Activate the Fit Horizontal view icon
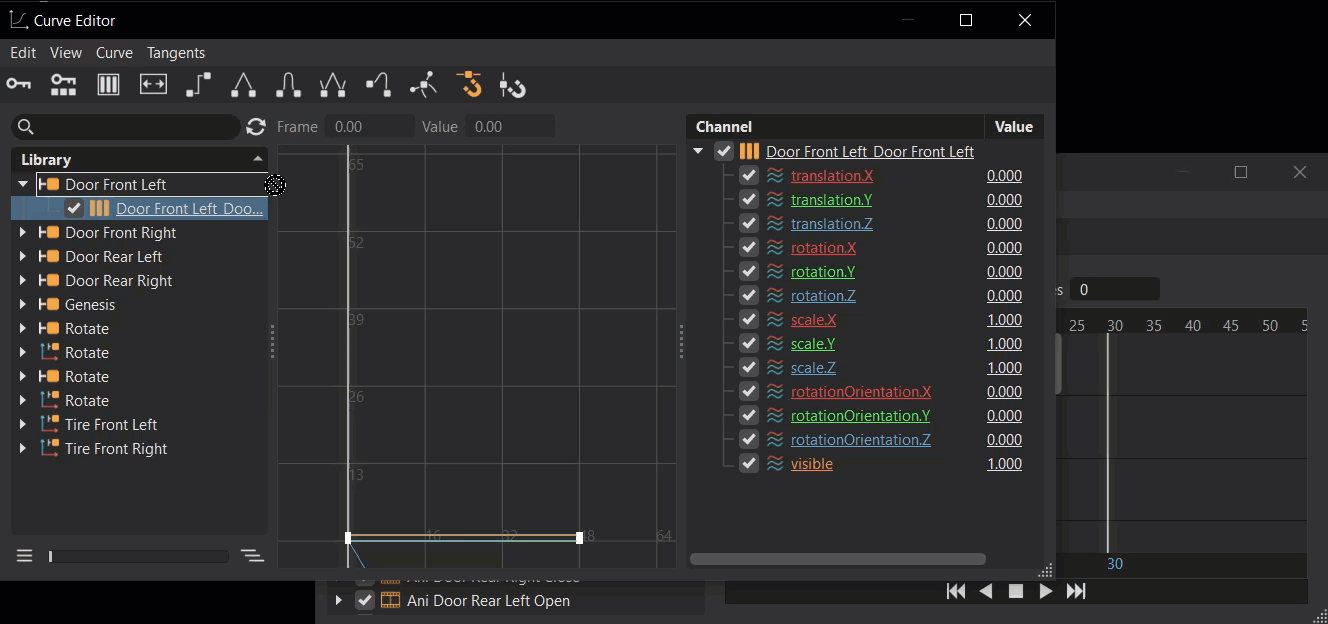 tap(153, 85)
